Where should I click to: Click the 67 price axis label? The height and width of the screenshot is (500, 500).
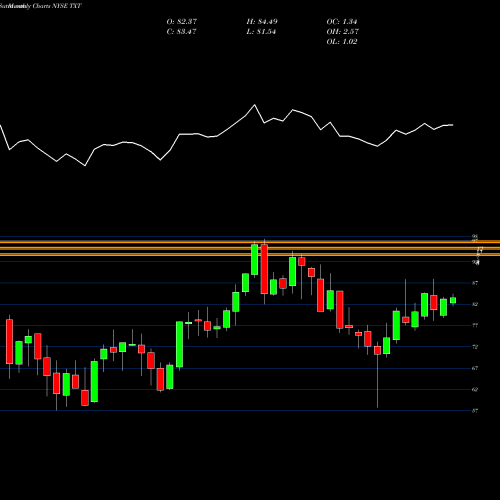pyautogui.click(x=475, y=368)
